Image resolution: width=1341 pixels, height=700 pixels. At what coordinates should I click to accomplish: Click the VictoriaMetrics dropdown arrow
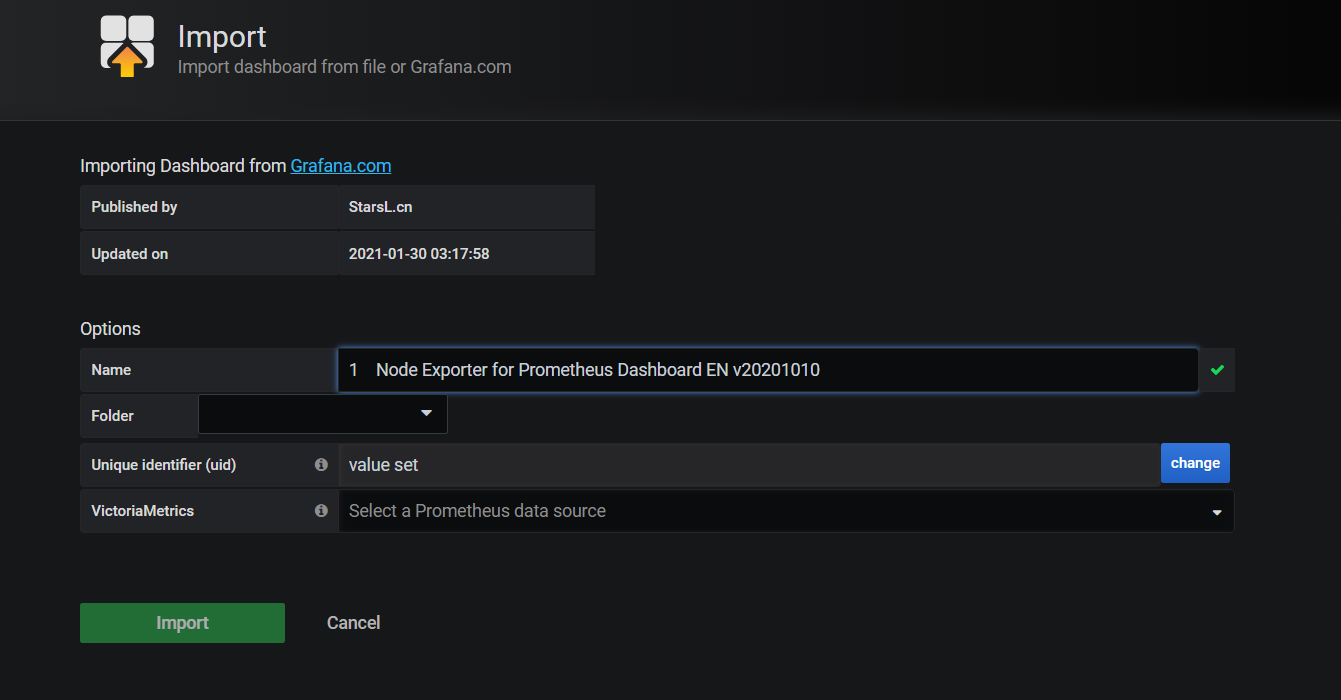[x=1217, y=512]
